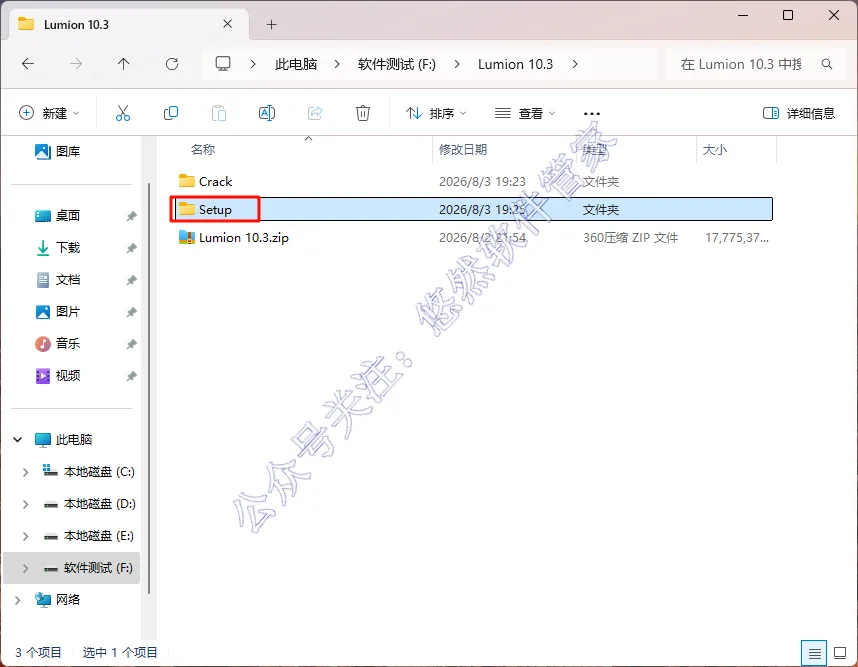The image size is (858, 667).
Task: Click the Copy icon in toolbar
Action: pos(171,113)
